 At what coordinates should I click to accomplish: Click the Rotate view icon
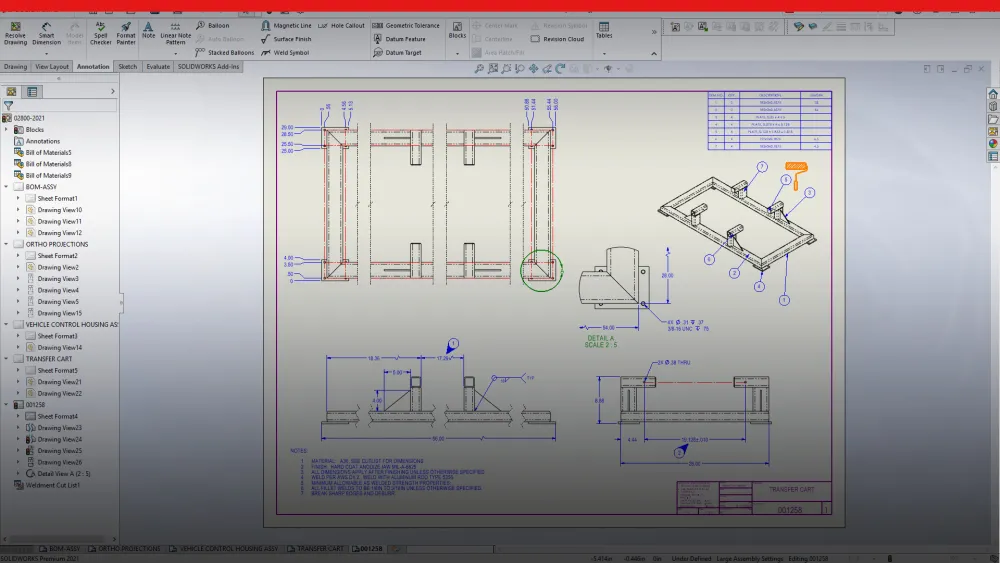(x=560, y=68)
